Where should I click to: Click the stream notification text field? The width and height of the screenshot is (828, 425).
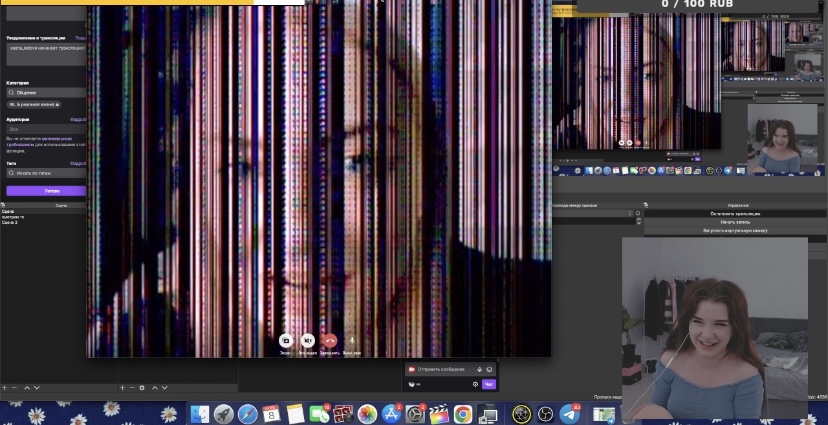[x=46, y=54]
